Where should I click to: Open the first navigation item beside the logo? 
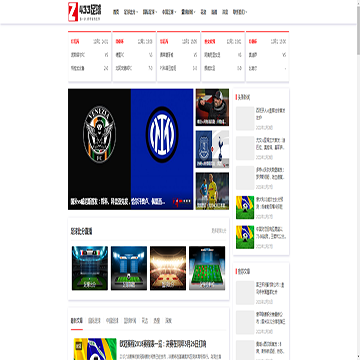pyautogui.click(x=116, y=12)
